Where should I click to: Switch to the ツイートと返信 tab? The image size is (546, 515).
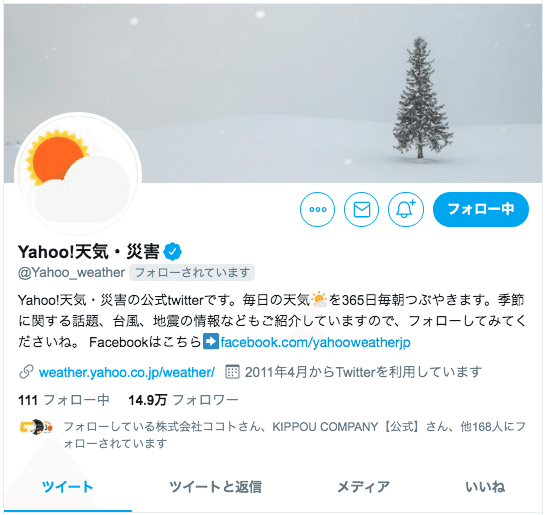tap(216, 486)
